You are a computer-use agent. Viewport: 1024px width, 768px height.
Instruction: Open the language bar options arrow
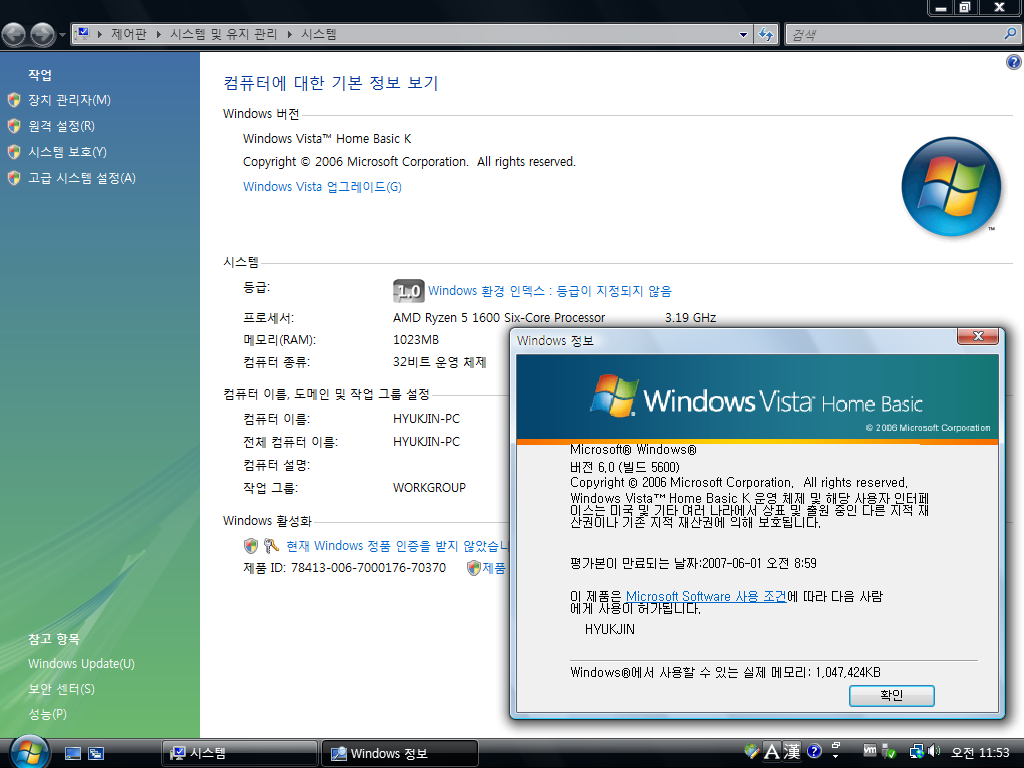tap(836, 756)
